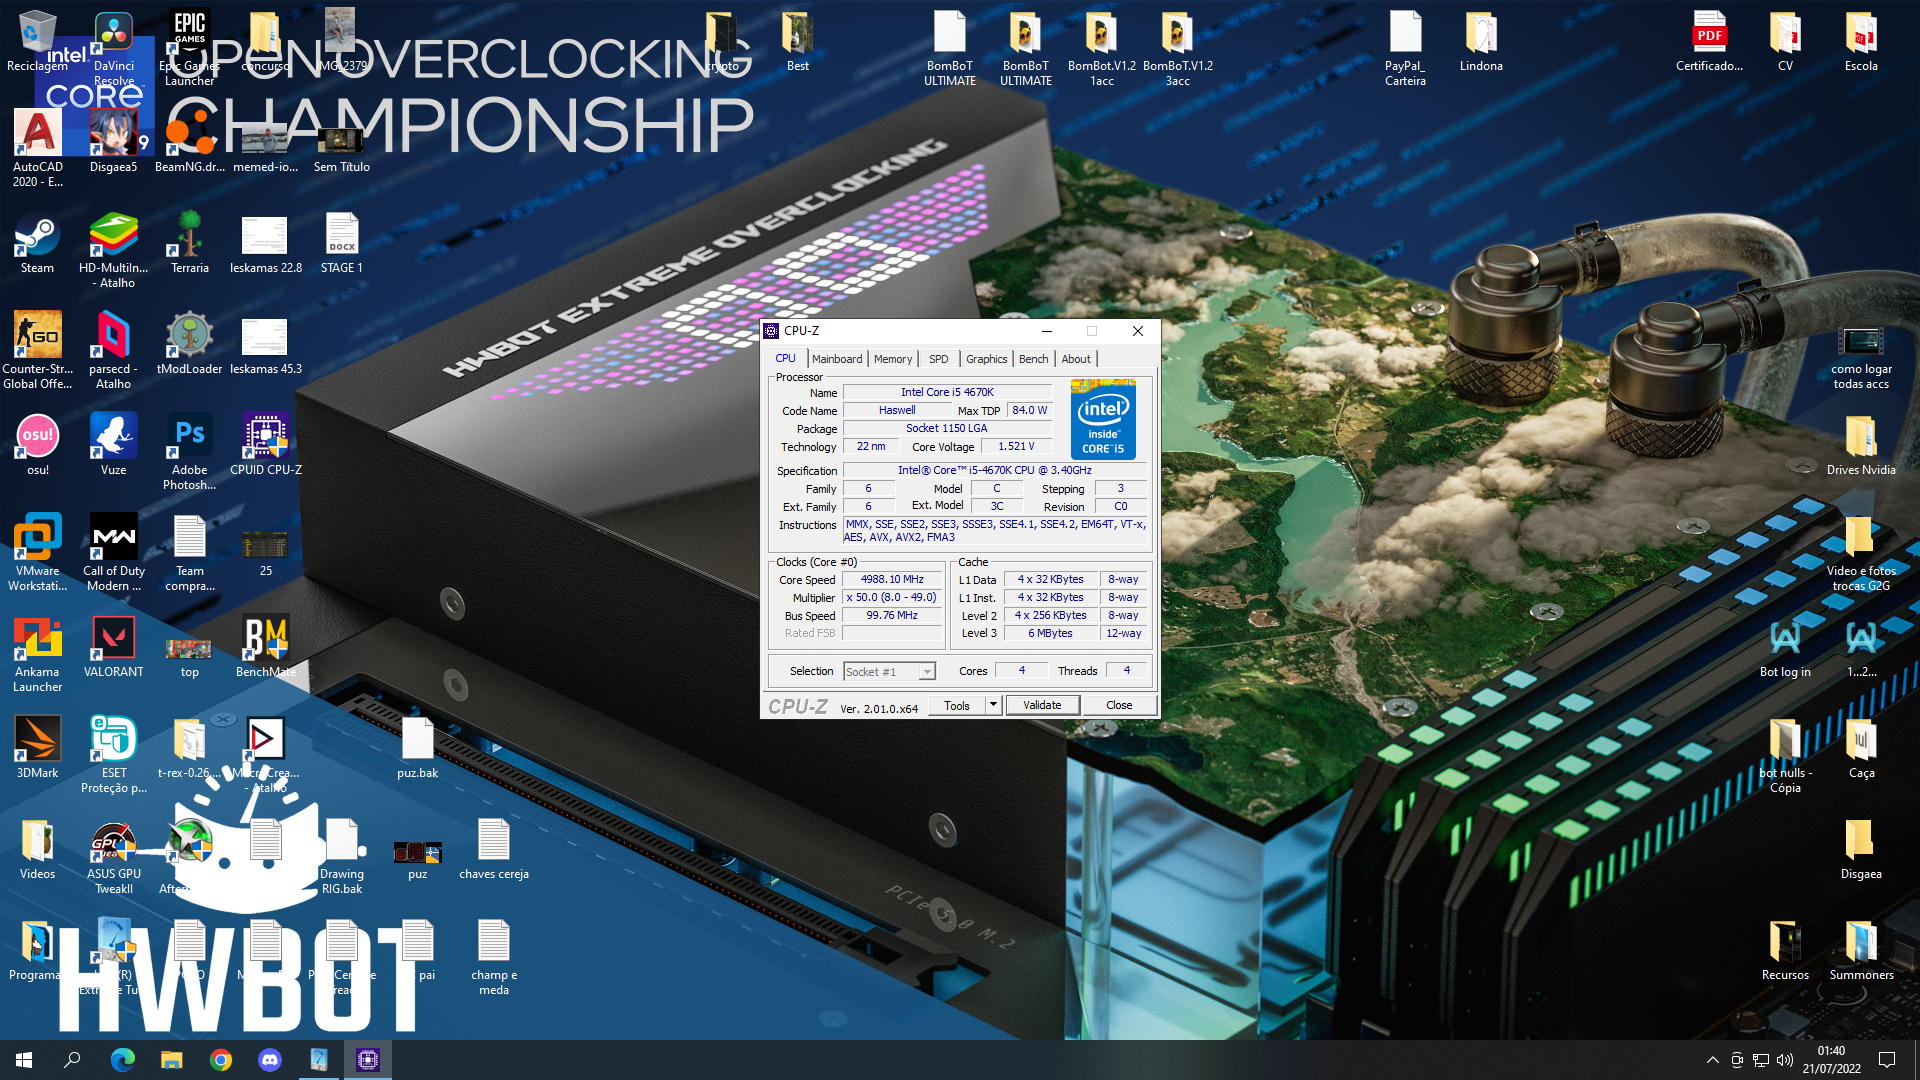
Task: Click the Close button in CPU-Z
Action: click(x=1119, y=705)
